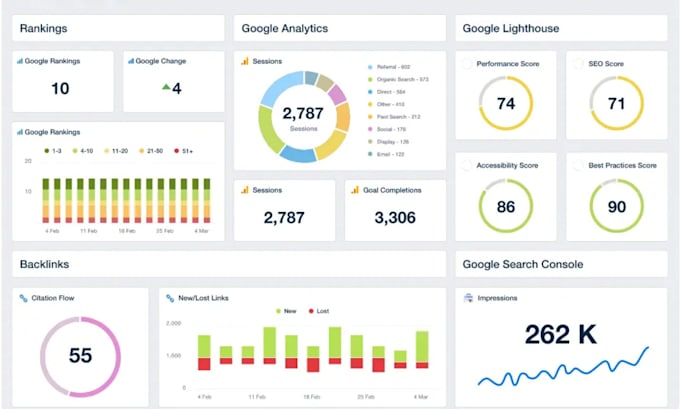
Task: Click the Goal Completions tile title
Action: point(392,190)
